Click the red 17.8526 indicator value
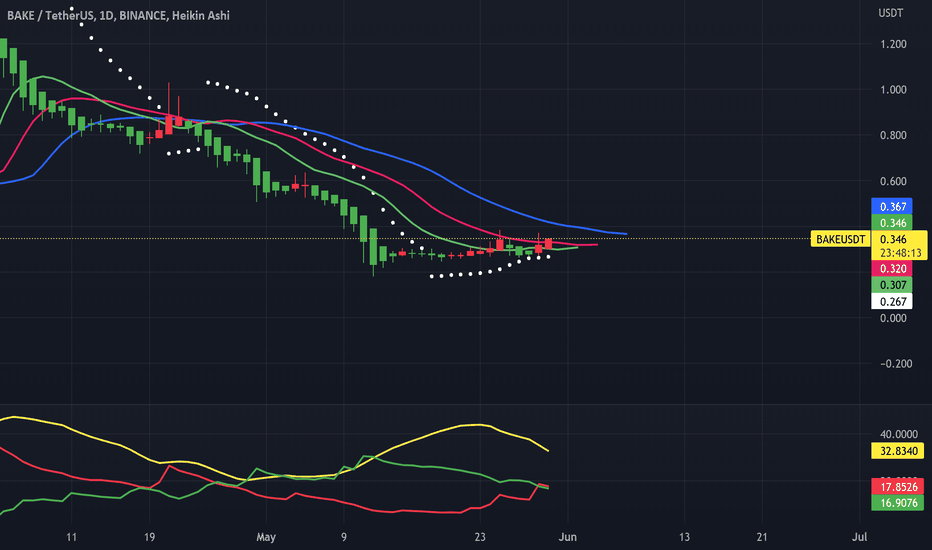932x550 pixels. coord(898,487)
